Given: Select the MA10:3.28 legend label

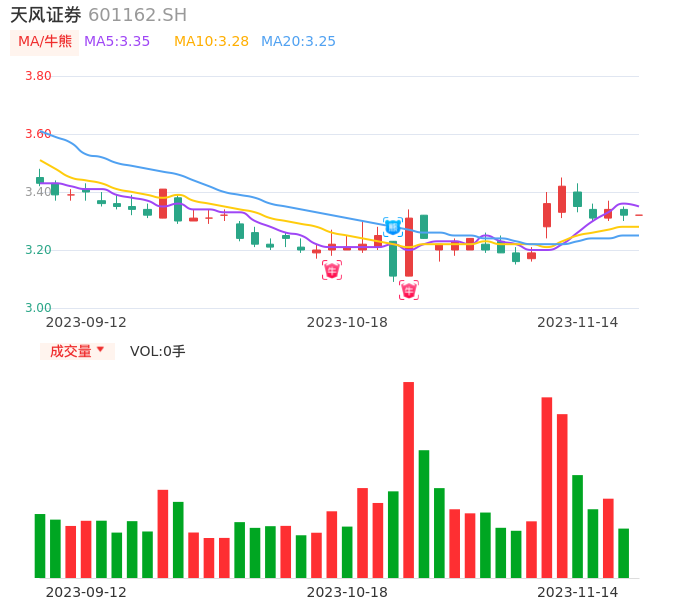Looking at the screenshot, I should point(211,42).
